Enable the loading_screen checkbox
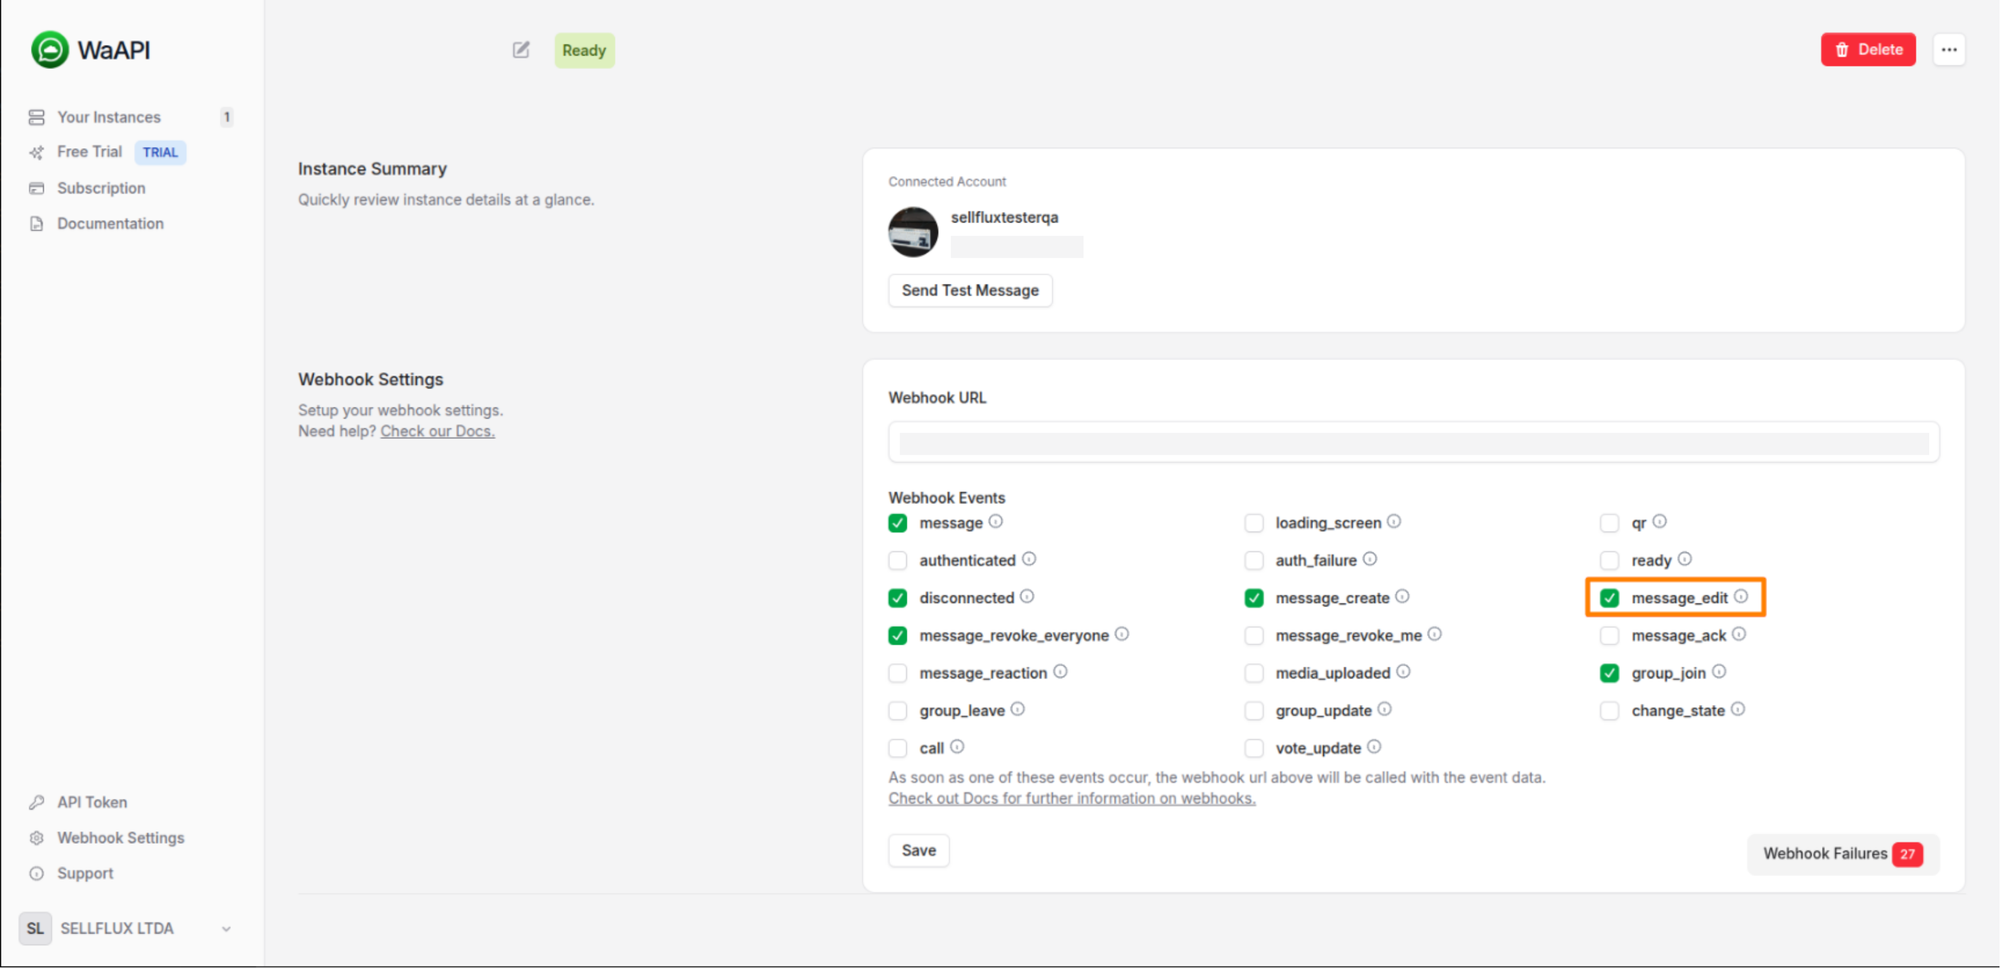 [1254, 523]
